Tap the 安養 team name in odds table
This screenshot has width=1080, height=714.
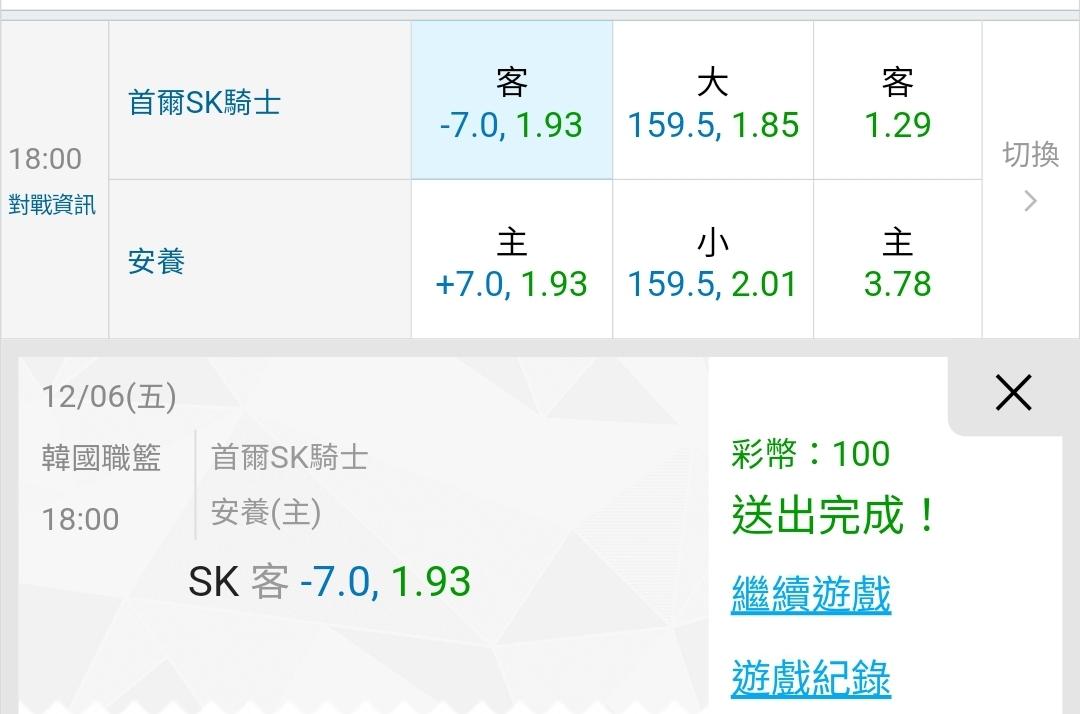(x=157, y=262)
